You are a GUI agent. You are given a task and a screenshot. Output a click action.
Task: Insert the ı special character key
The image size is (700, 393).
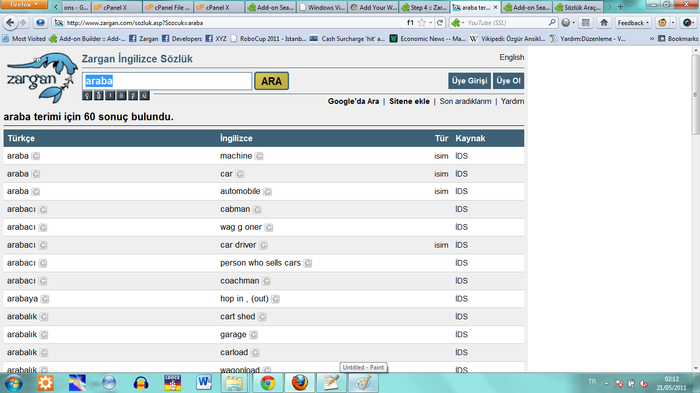click(x=110, y=95)
